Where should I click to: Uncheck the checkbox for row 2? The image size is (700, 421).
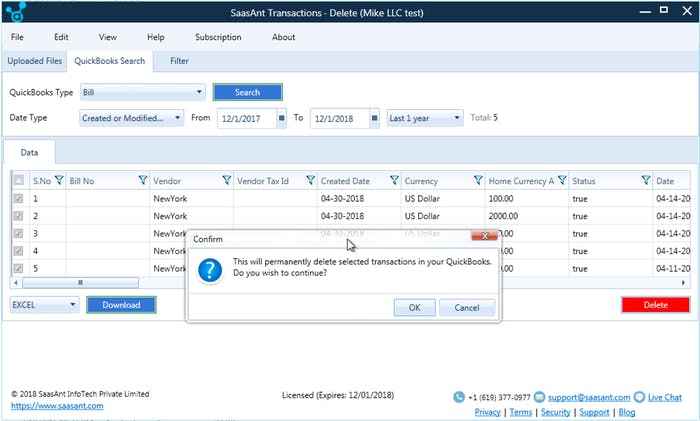(x=19, y=216)
